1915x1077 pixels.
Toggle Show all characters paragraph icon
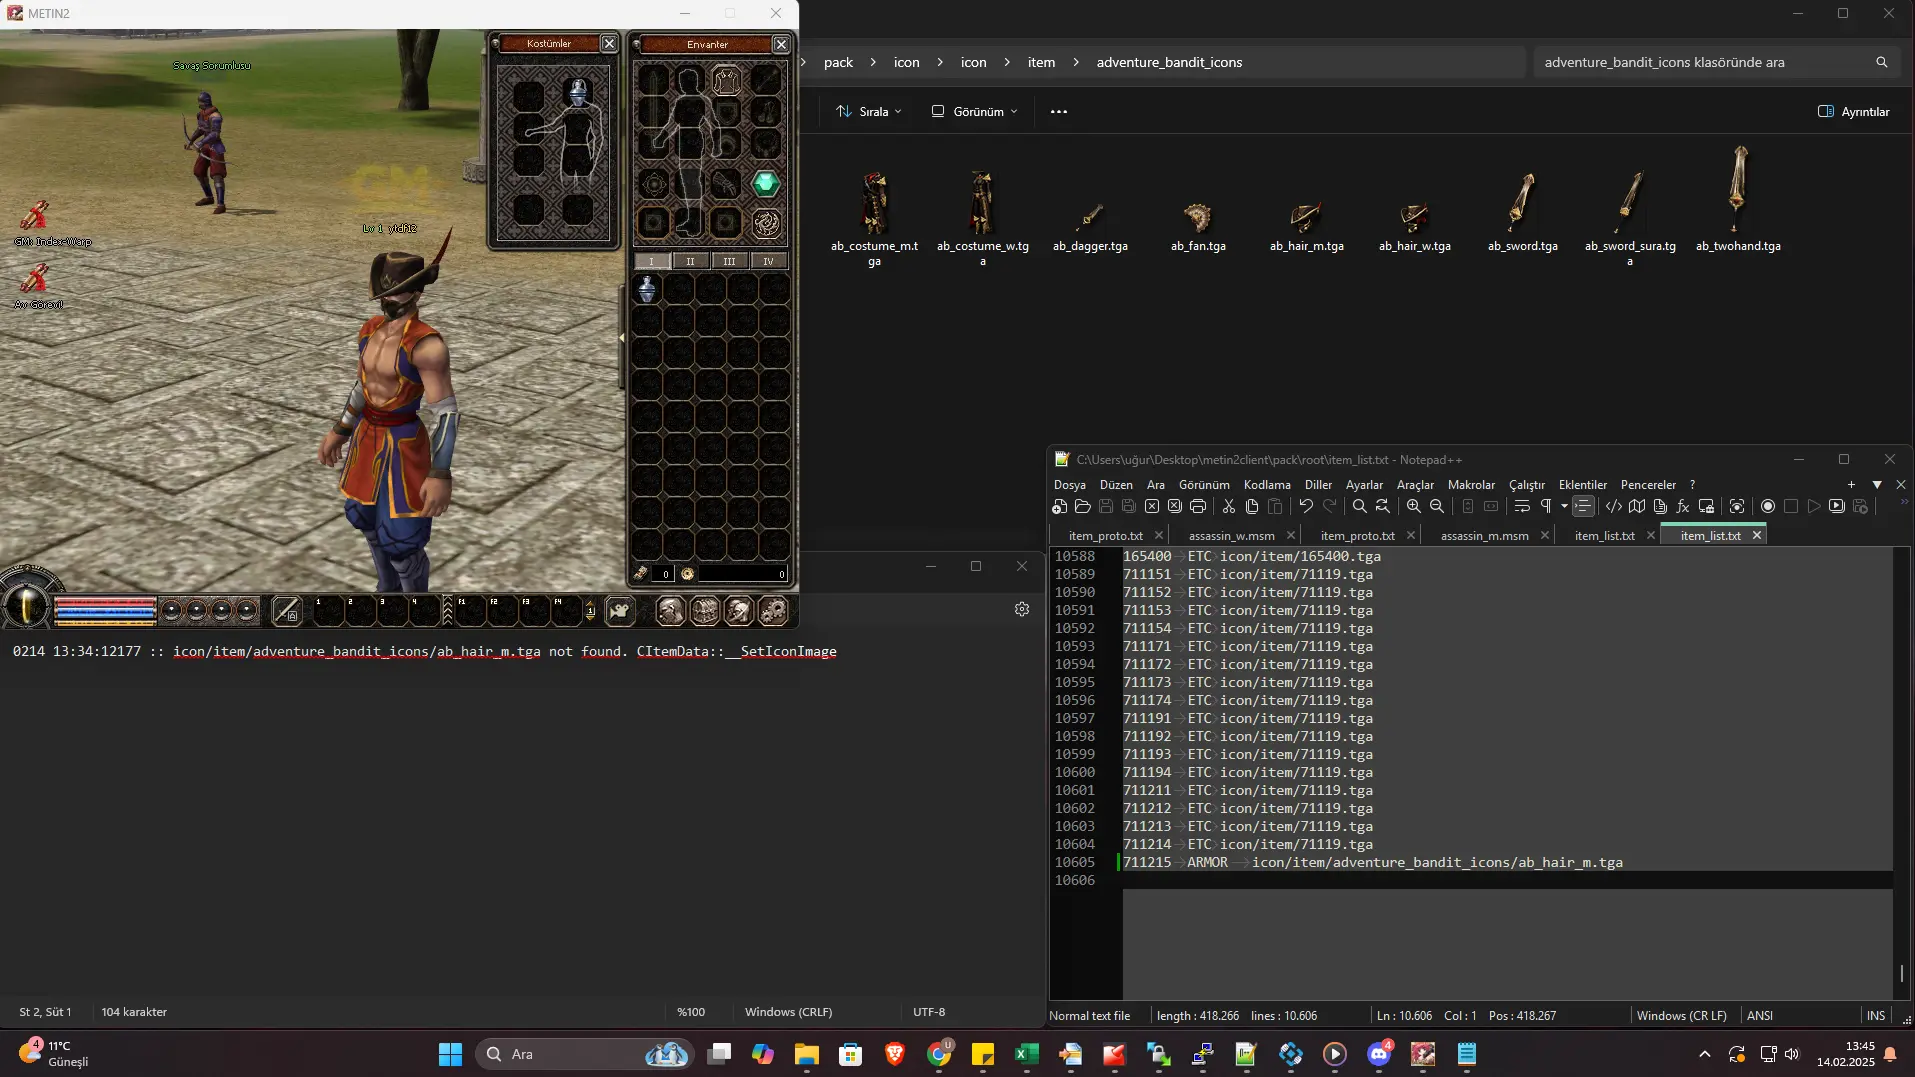[x=1546, y=507]
